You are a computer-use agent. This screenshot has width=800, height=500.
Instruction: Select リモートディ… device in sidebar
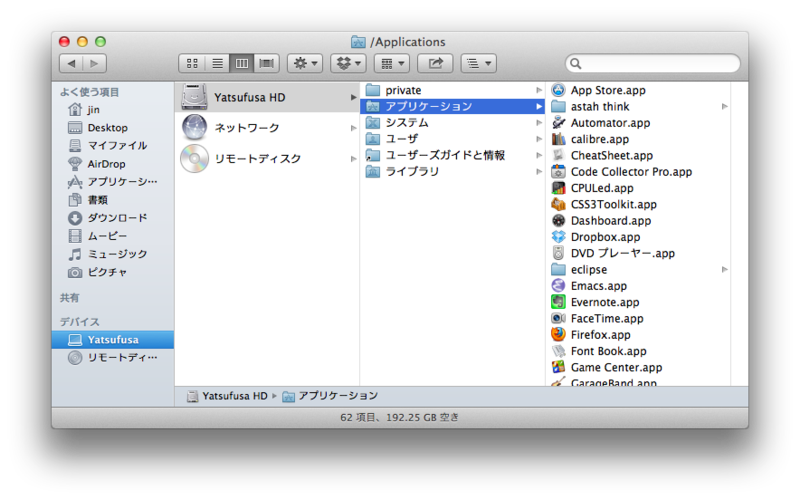113,358
